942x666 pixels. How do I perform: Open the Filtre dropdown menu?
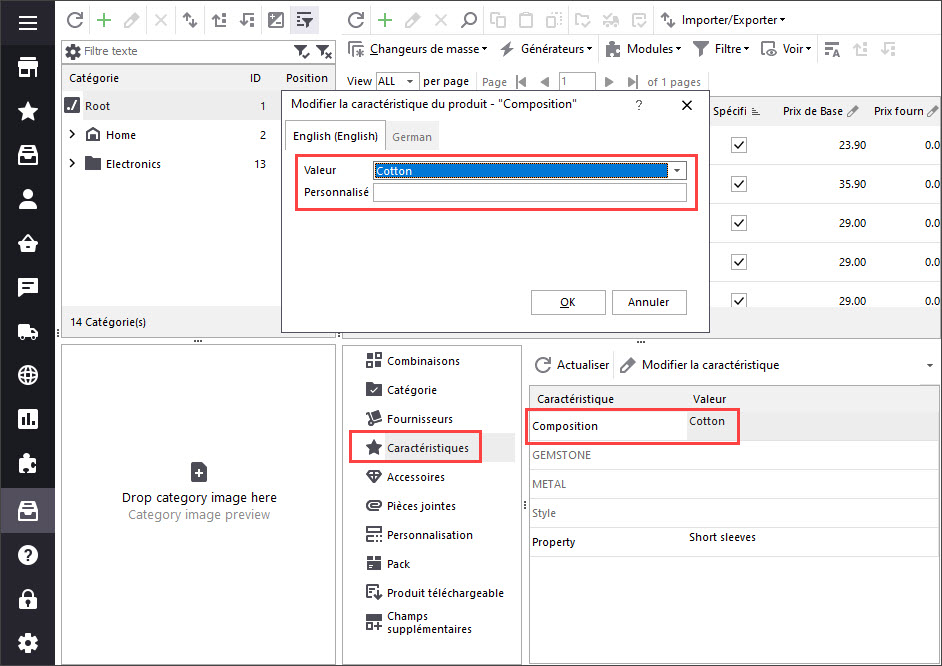pyautogui.click(x=721, y=49)
